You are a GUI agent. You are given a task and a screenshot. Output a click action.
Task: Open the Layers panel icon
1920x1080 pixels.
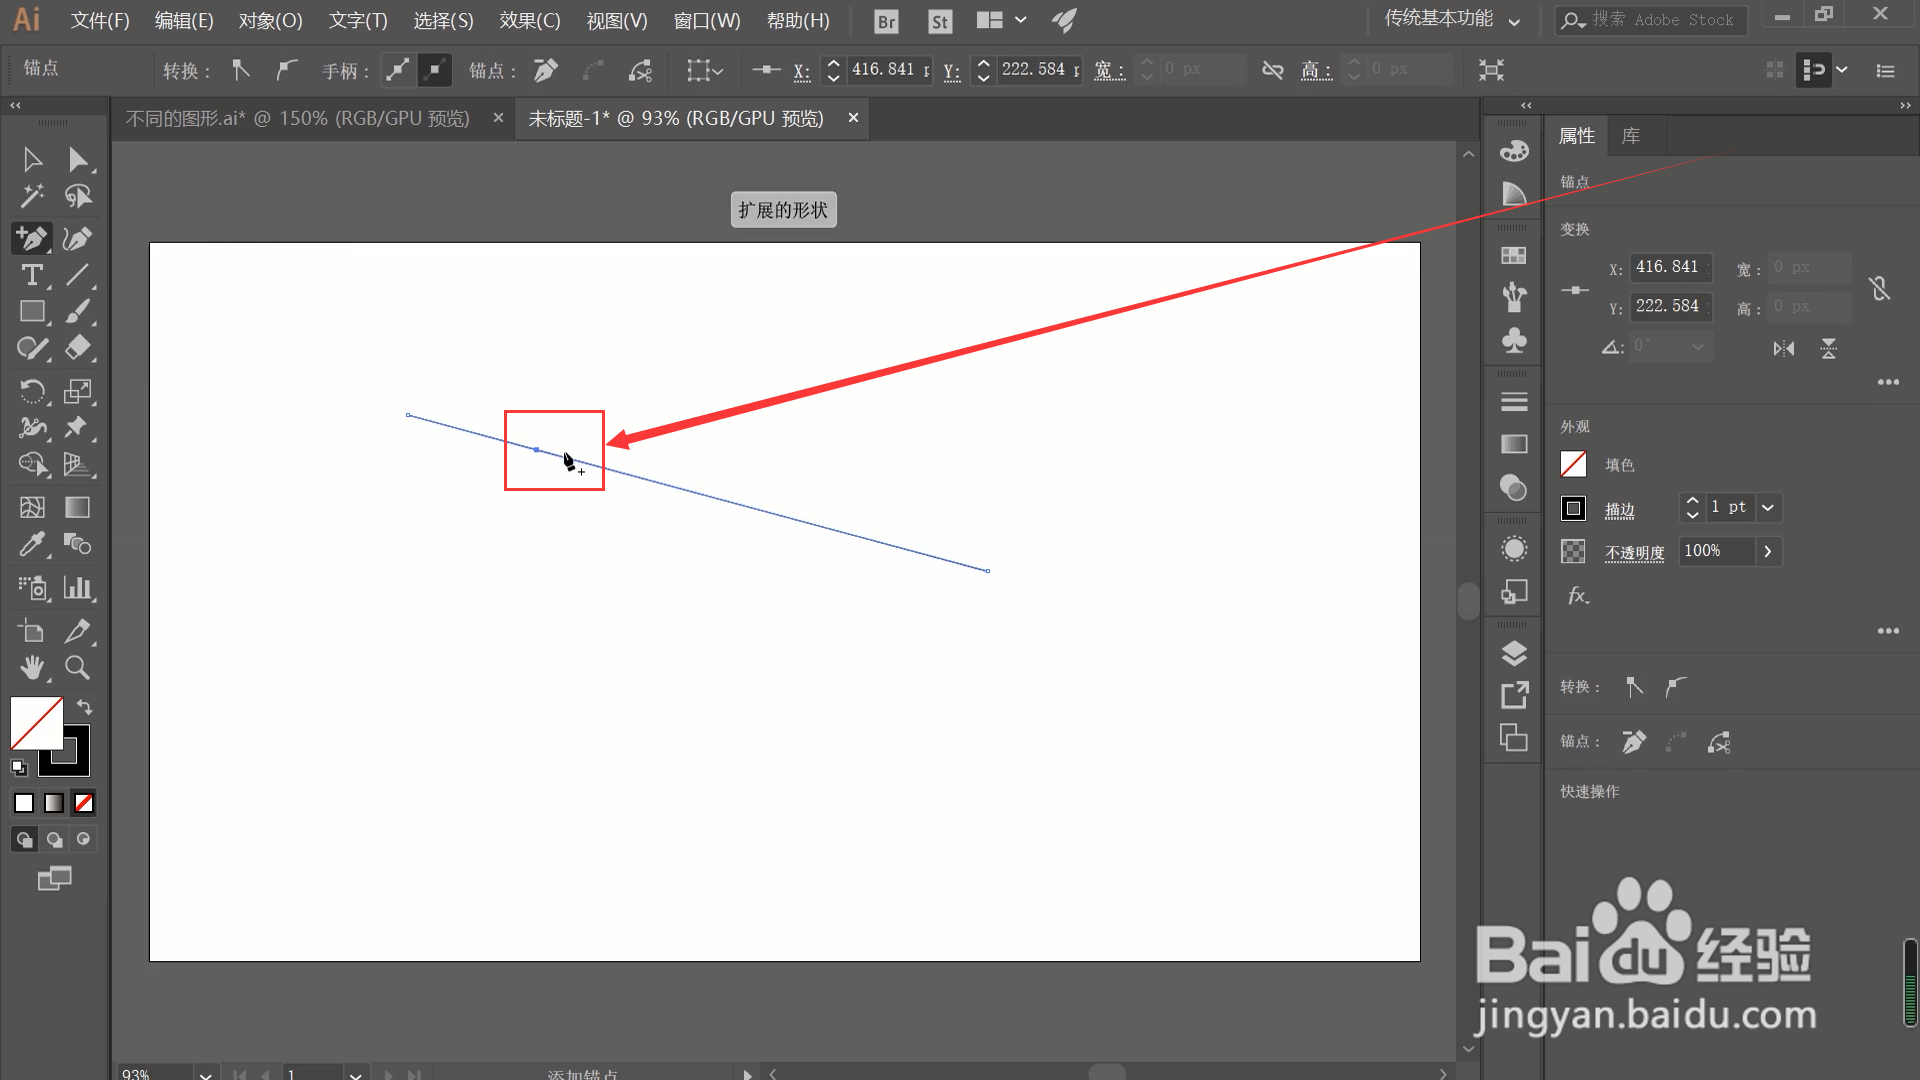[1514, 653]
